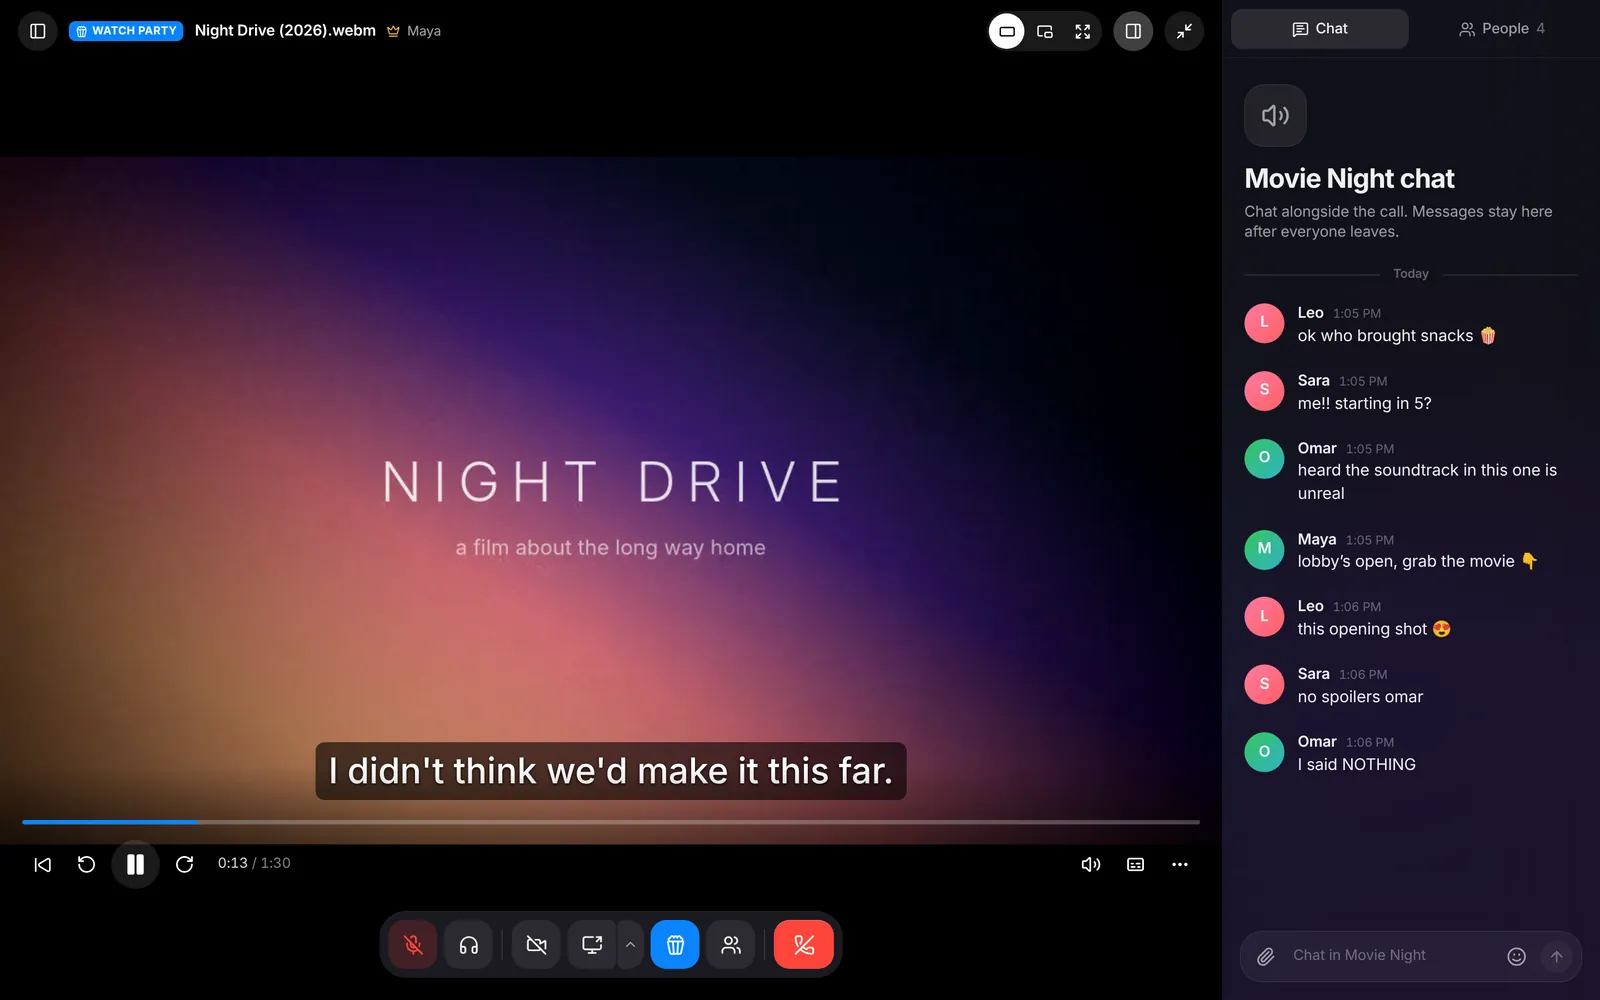Adjust the video player volume

coord(1091,864)
